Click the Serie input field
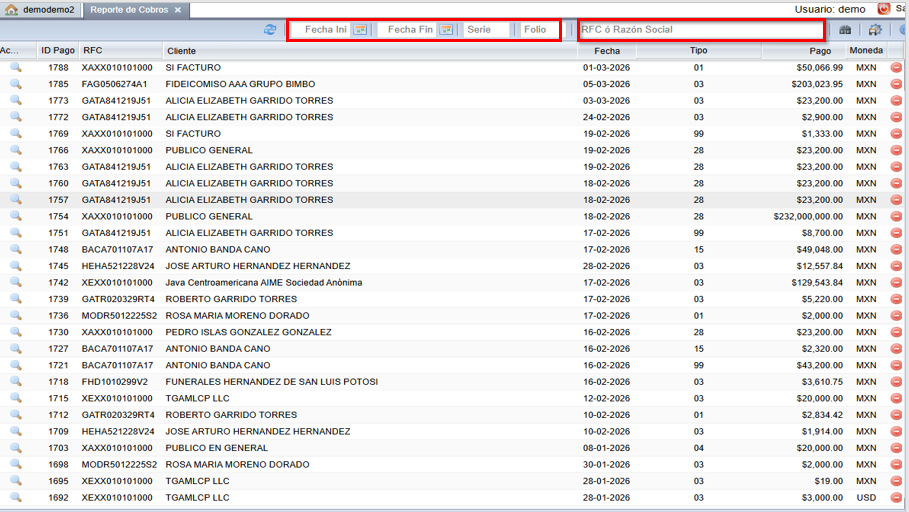Image resolution: width=909 pixels, height=512 pixels. tap(487, 30)
